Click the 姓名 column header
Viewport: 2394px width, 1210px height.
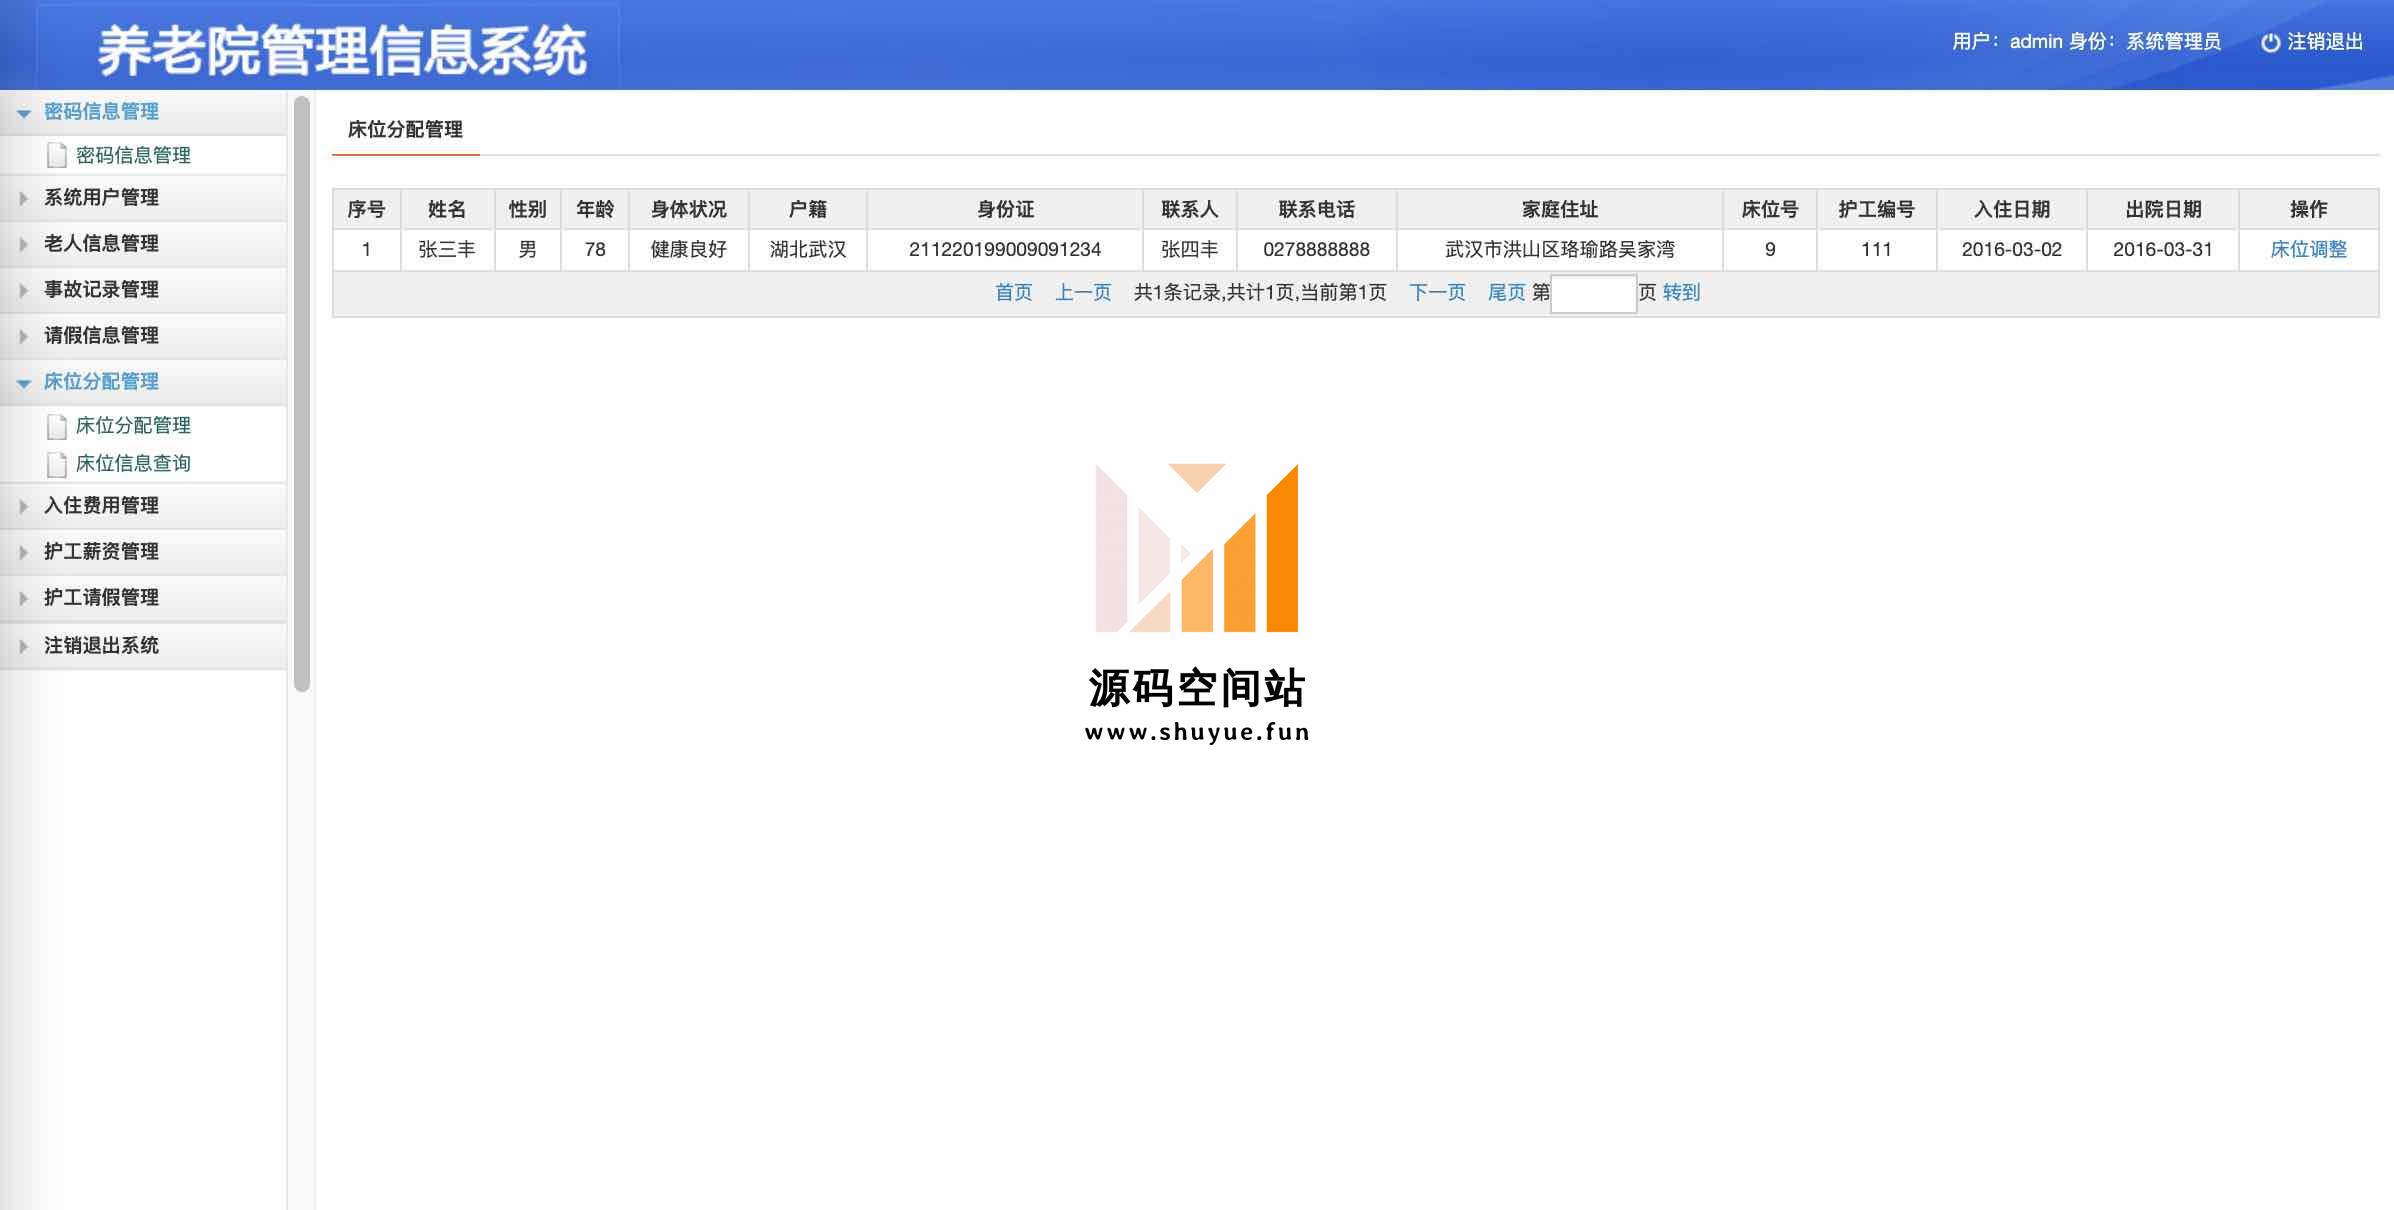[x=447, y=209]
